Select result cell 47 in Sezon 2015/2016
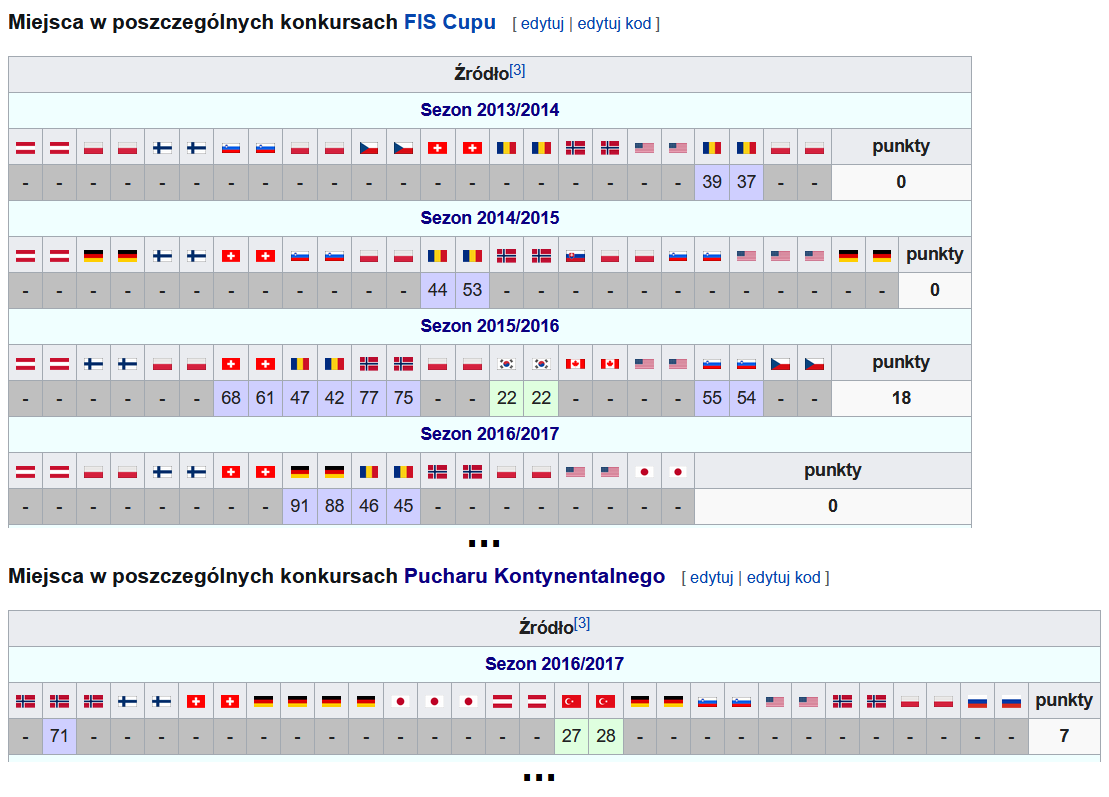 tap(300, 398)
